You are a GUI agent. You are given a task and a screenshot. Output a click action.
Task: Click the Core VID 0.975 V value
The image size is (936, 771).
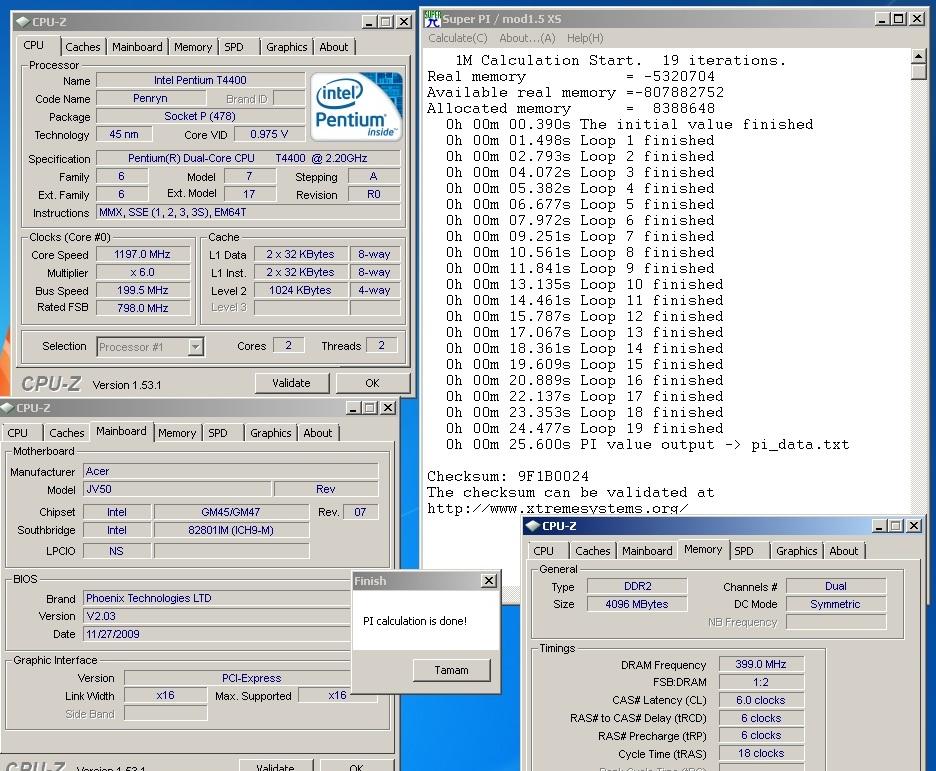pos(269,135)
